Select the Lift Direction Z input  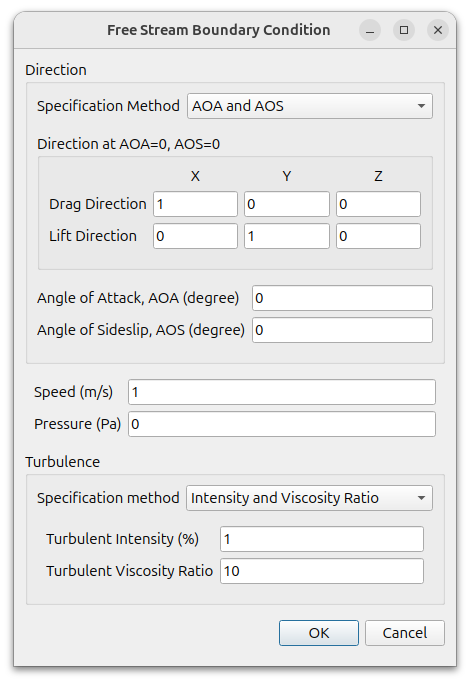pyautogui.click(x=378, y=236)
